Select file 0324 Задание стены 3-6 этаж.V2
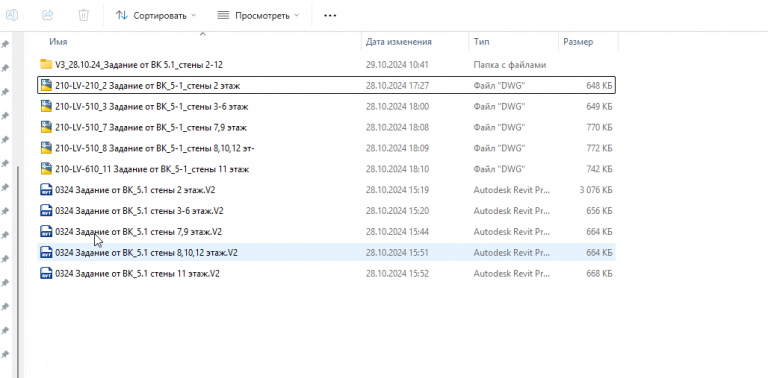Screen dimensions: 768x378 pos(140,211)
